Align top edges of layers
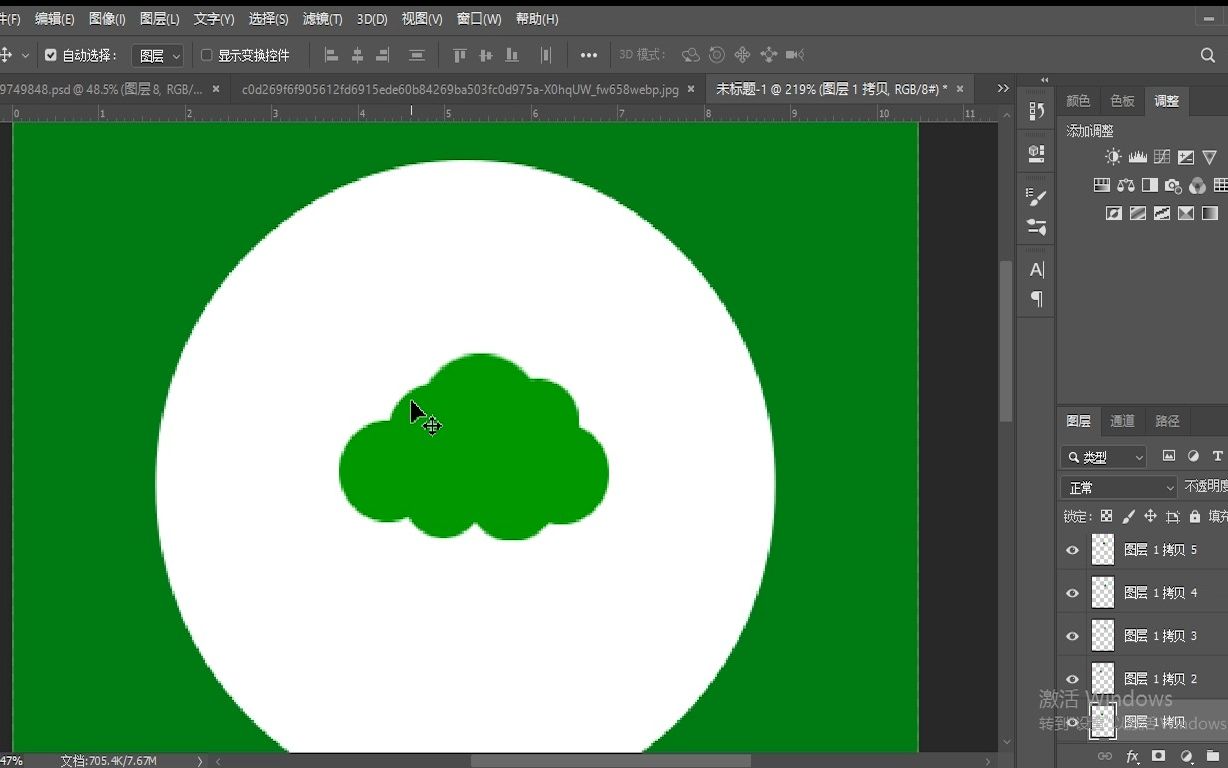The image size is (1228, 768). pyautogui.click(x=460, y=56)
